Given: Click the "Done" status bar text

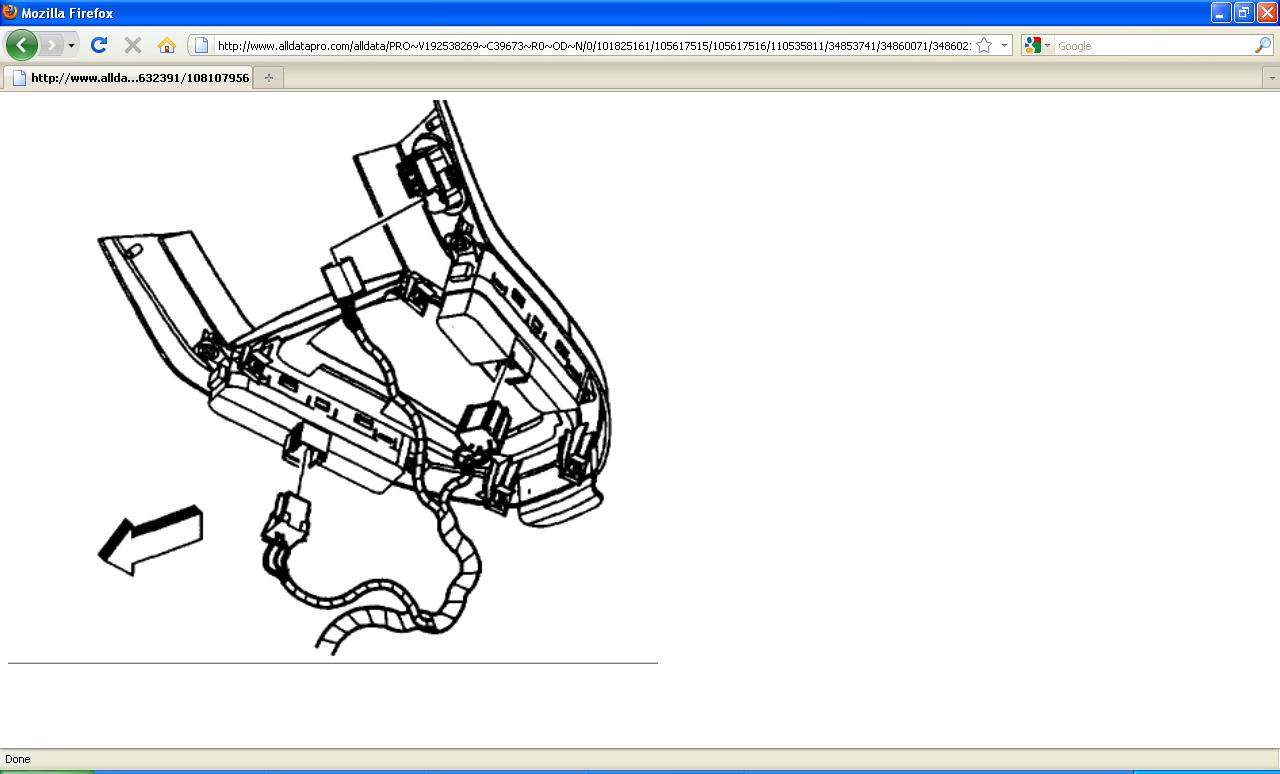Looking at the screenshot, I should point(18,759).
